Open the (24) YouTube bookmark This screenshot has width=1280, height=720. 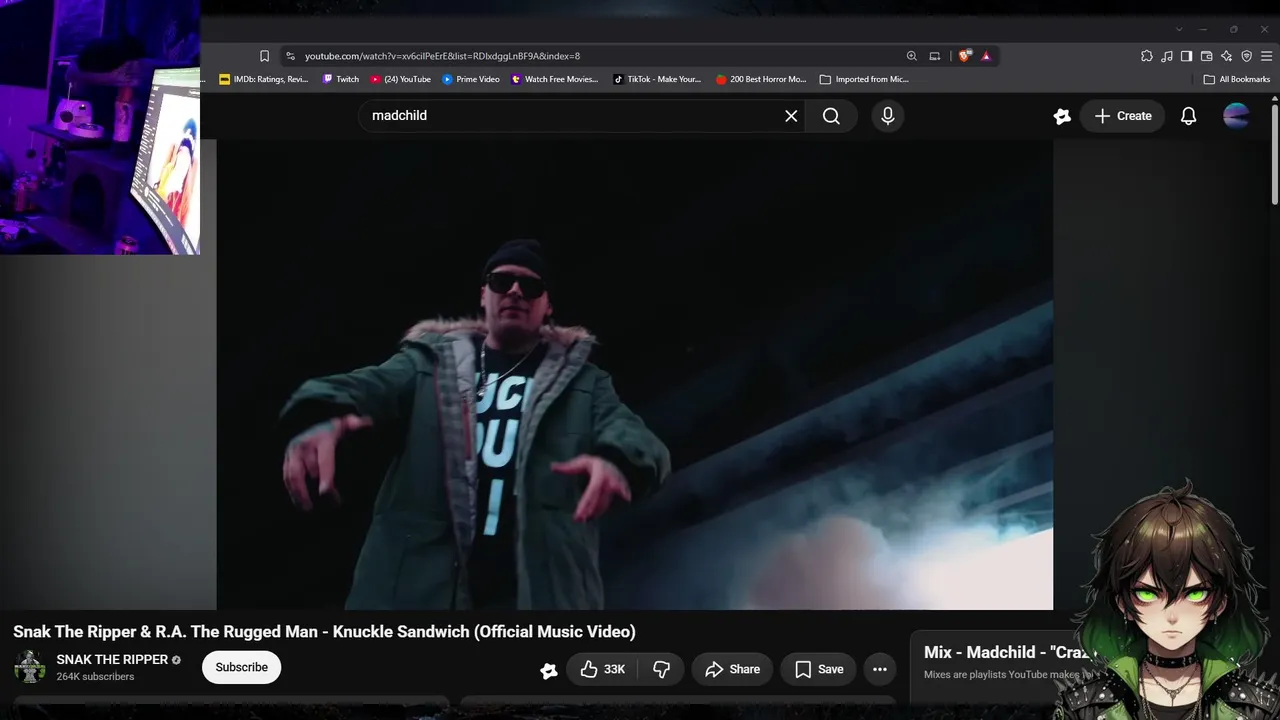click(401, 79)
